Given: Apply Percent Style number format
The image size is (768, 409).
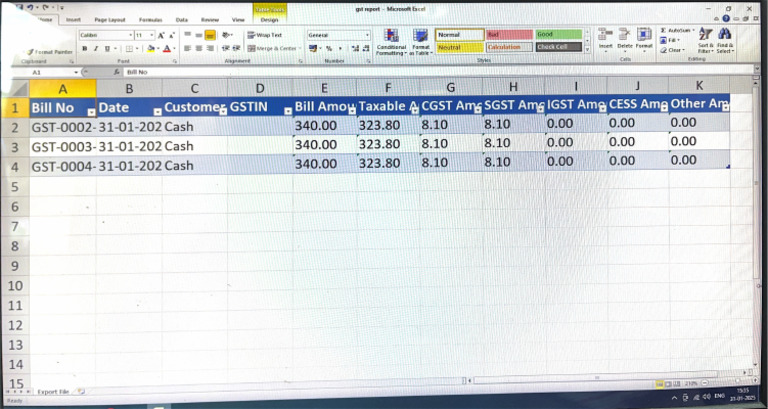Looking at the screenshot, I should click(x=329, y=48).
